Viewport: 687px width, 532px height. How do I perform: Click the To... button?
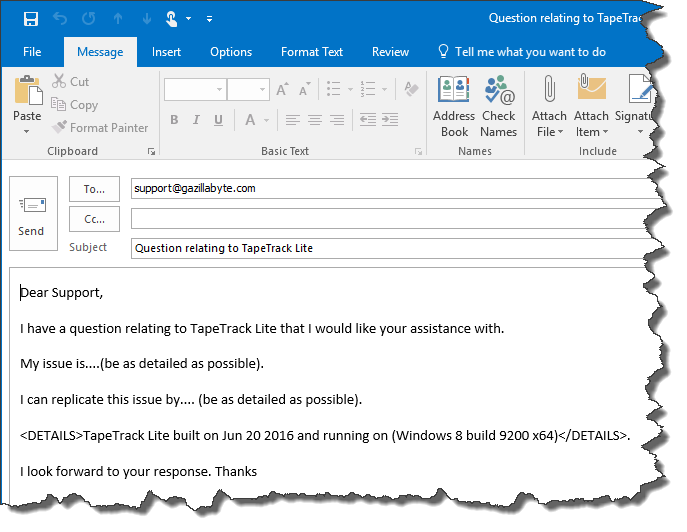[94, 189]
